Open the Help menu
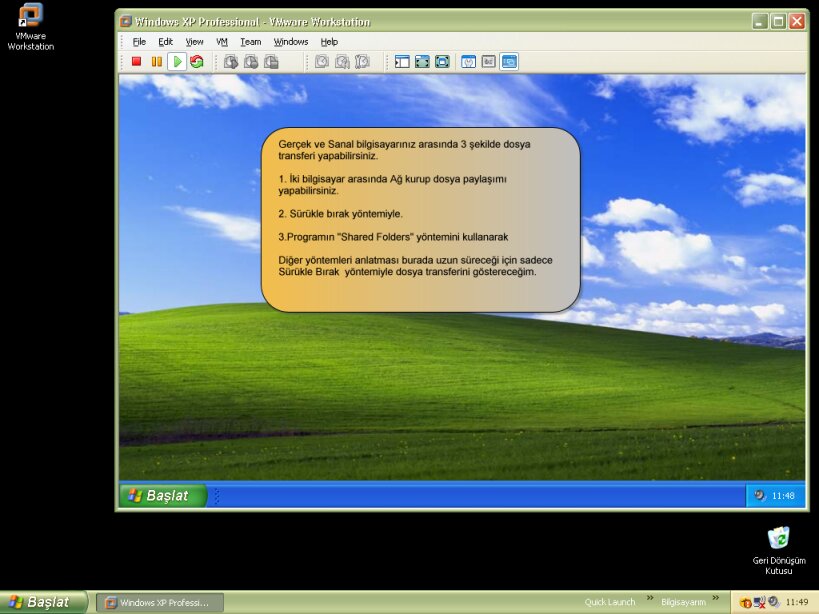 [x=329, y=42]
